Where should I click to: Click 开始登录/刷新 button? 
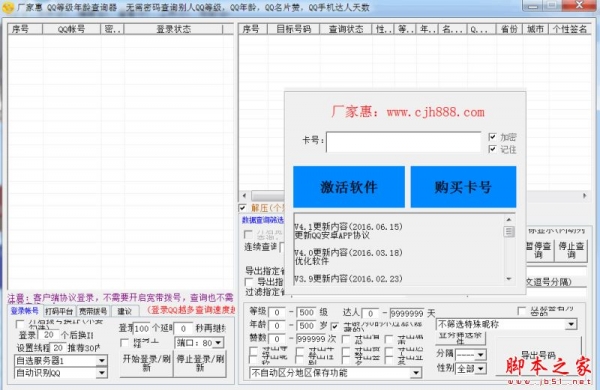pos(146,363)
